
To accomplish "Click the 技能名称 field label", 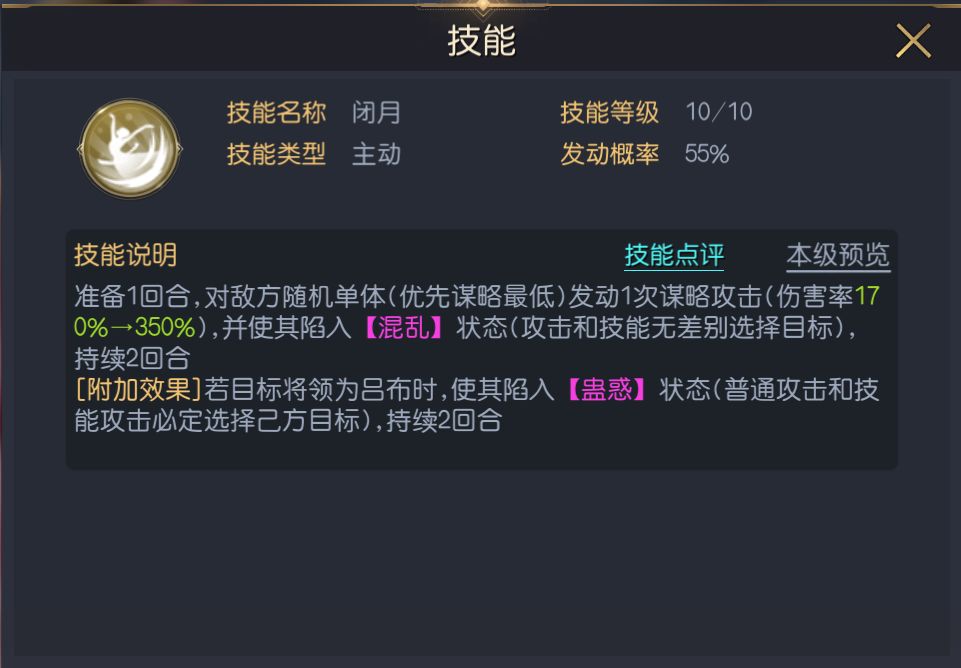I will [277, 113].
